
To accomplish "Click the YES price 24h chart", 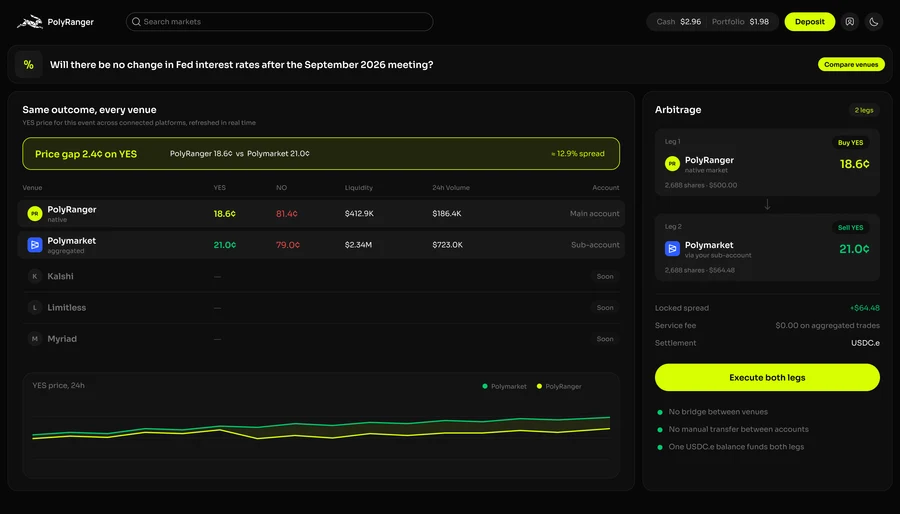I will click(321, 426).
